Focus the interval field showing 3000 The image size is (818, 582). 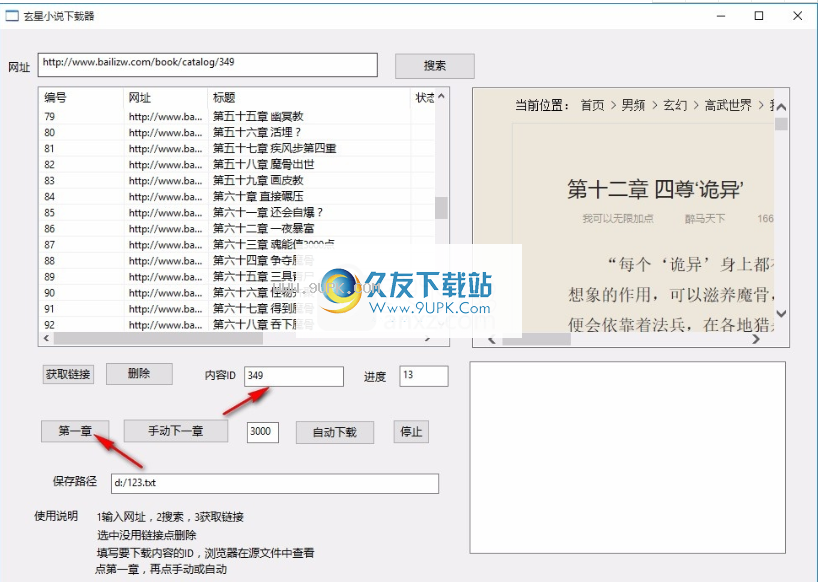click(x=262, y=432)
